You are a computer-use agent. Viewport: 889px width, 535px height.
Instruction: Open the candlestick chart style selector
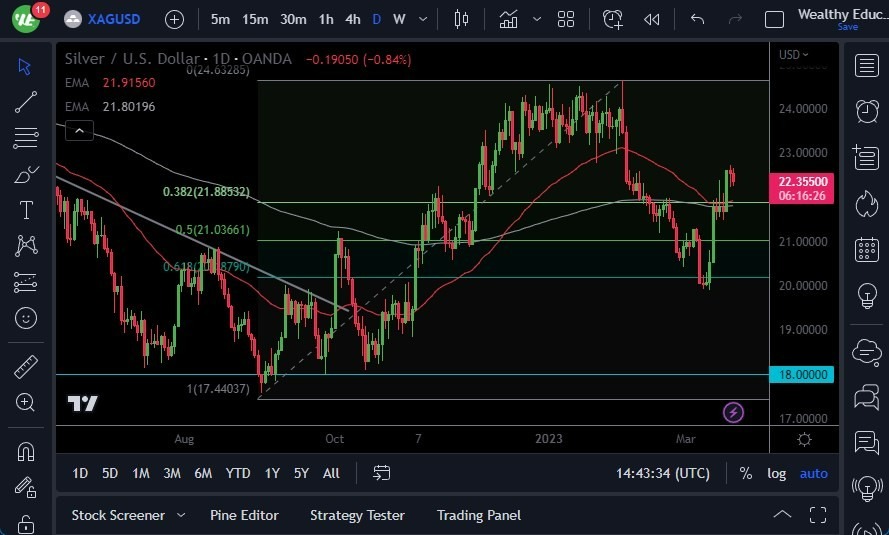point(461,19)
